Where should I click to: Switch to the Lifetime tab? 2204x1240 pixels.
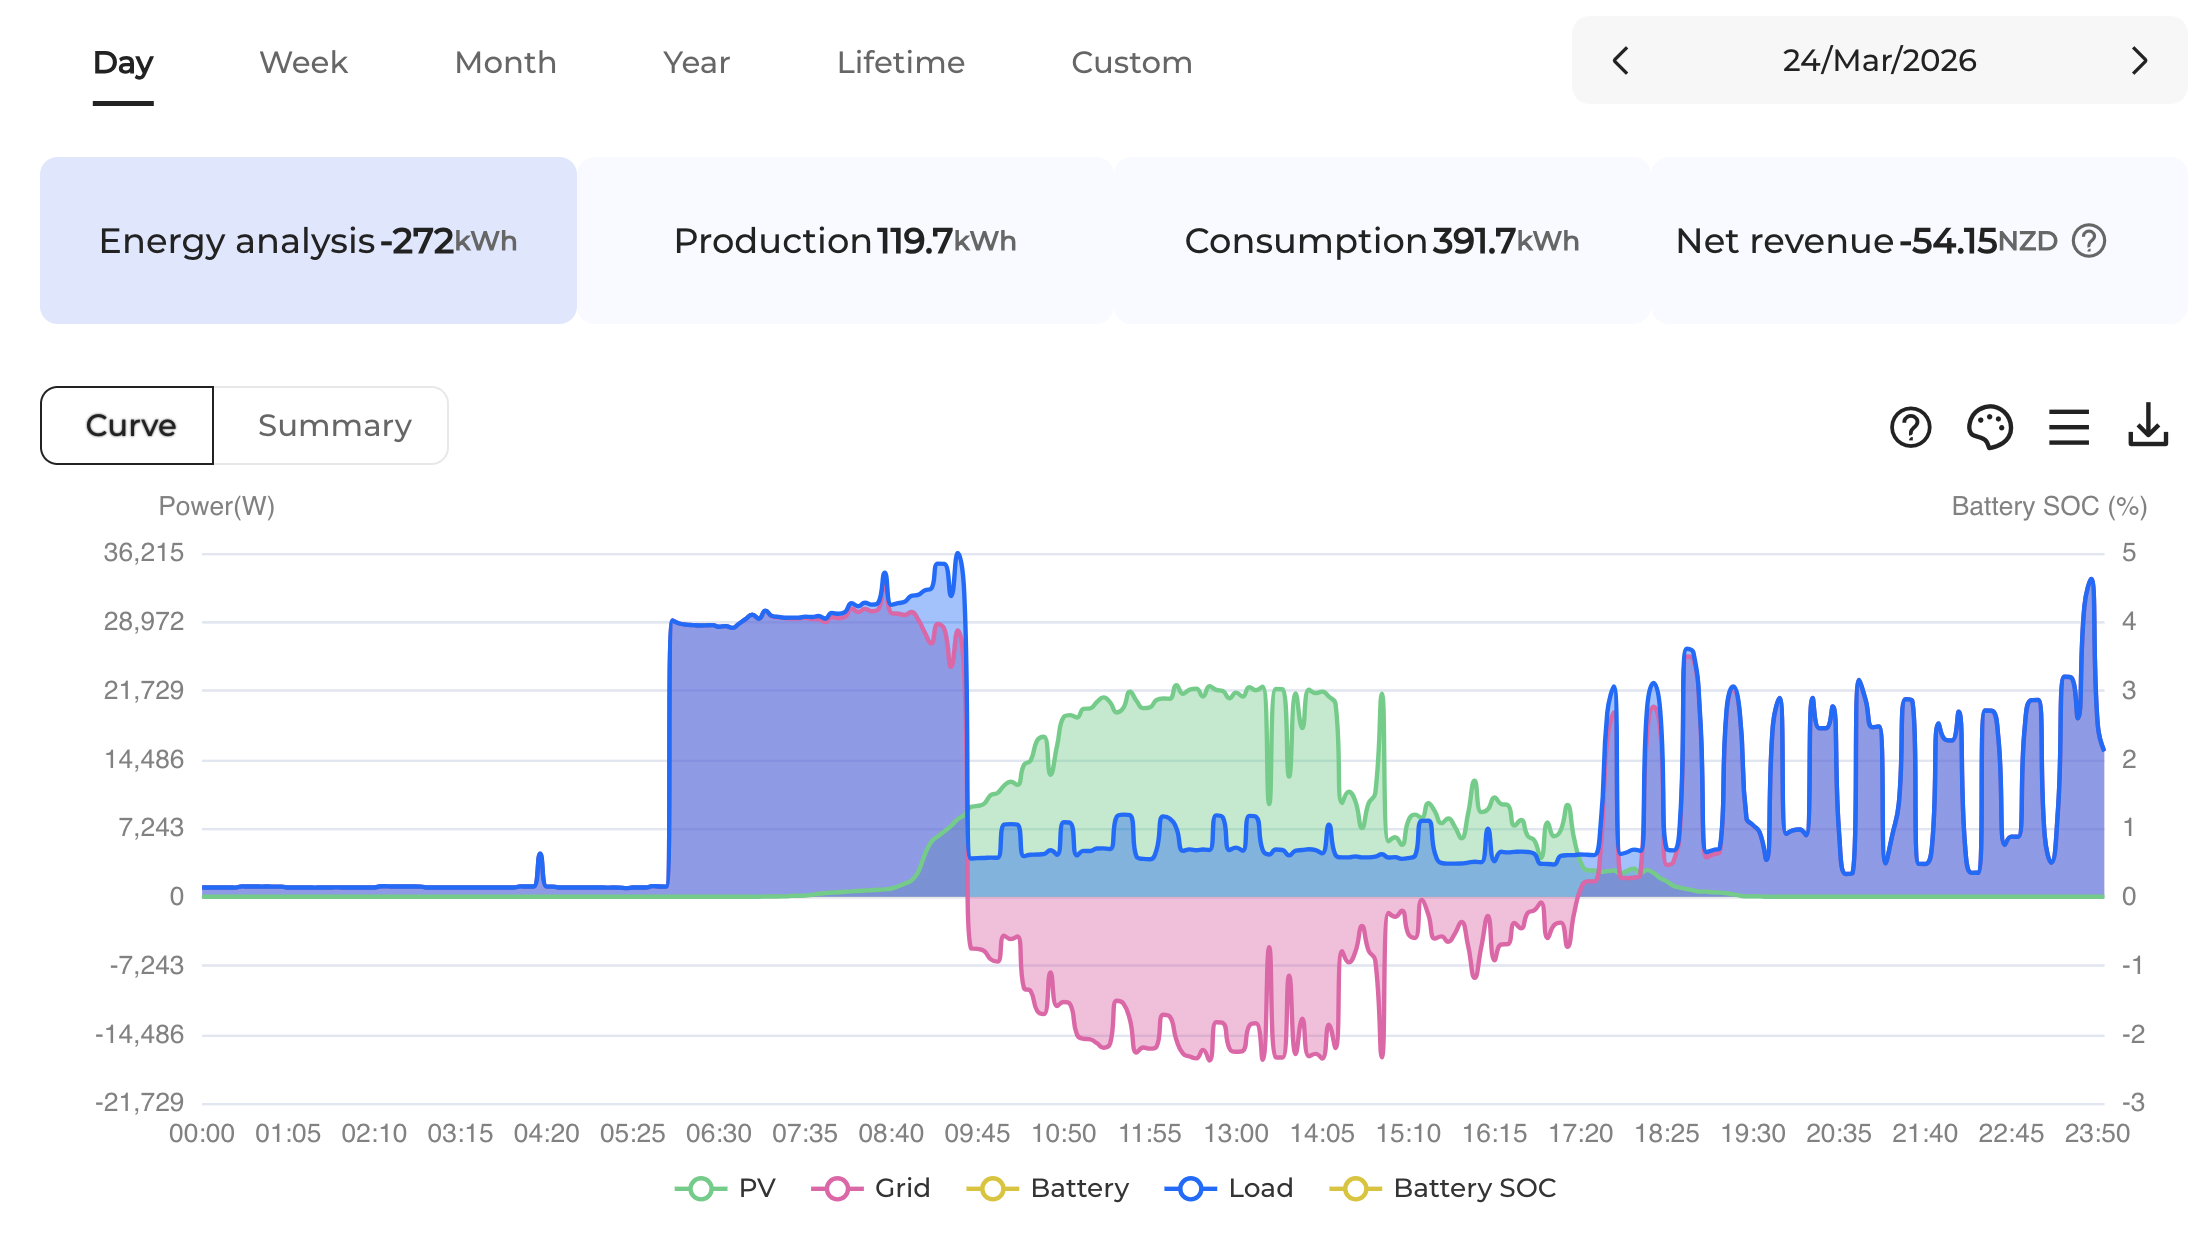coord(900,63)
